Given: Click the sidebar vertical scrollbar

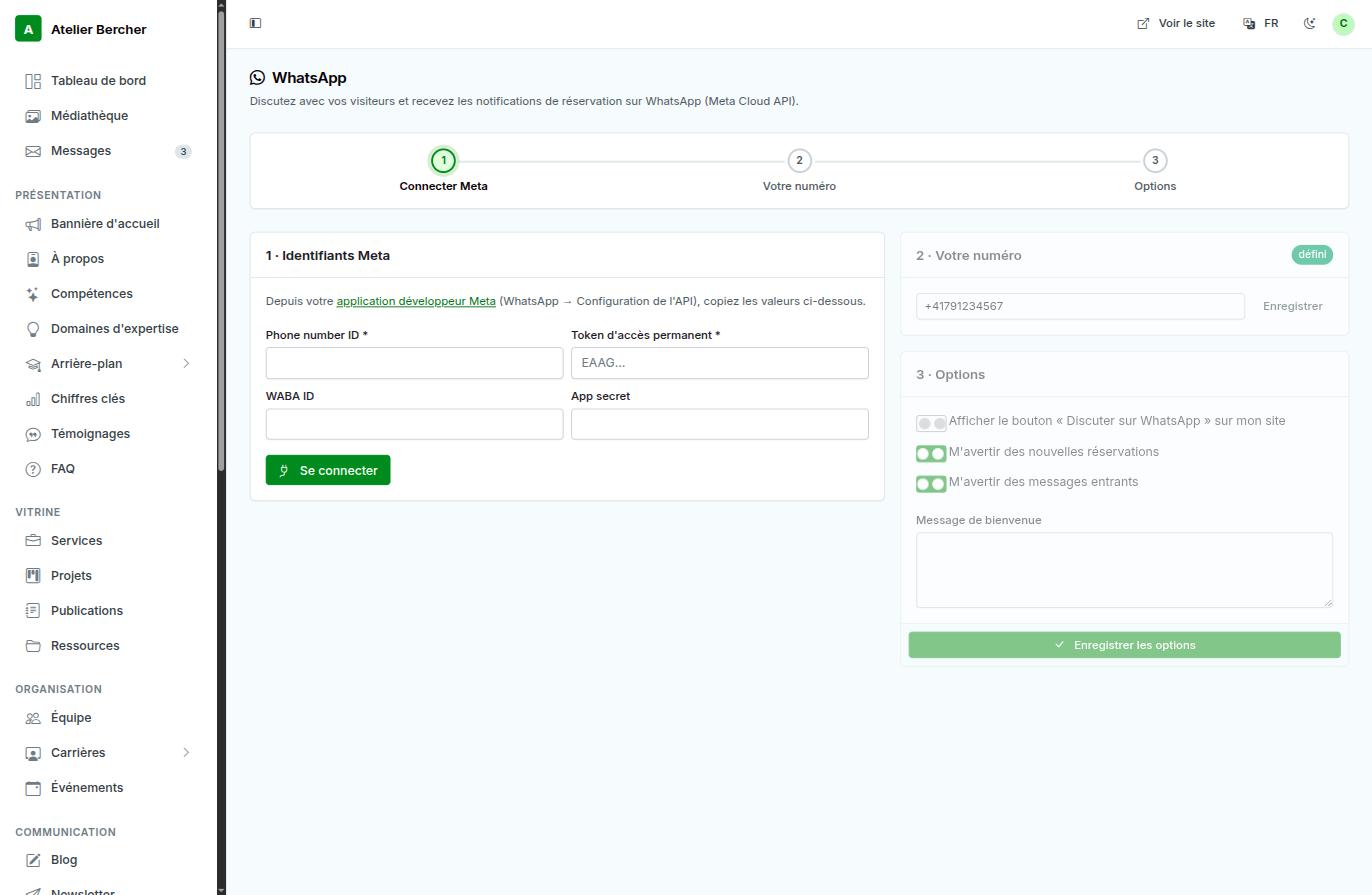Looking at the screenshot, I should [x=221, y=240].
